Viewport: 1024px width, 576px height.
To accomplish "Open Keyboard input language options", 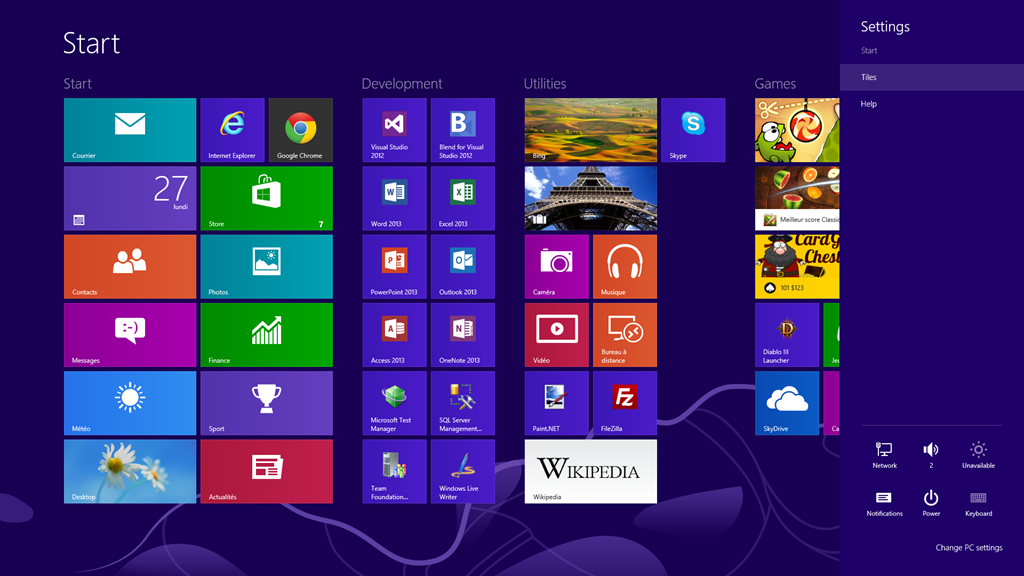I will pyautogui.click(x=978, y=503).
